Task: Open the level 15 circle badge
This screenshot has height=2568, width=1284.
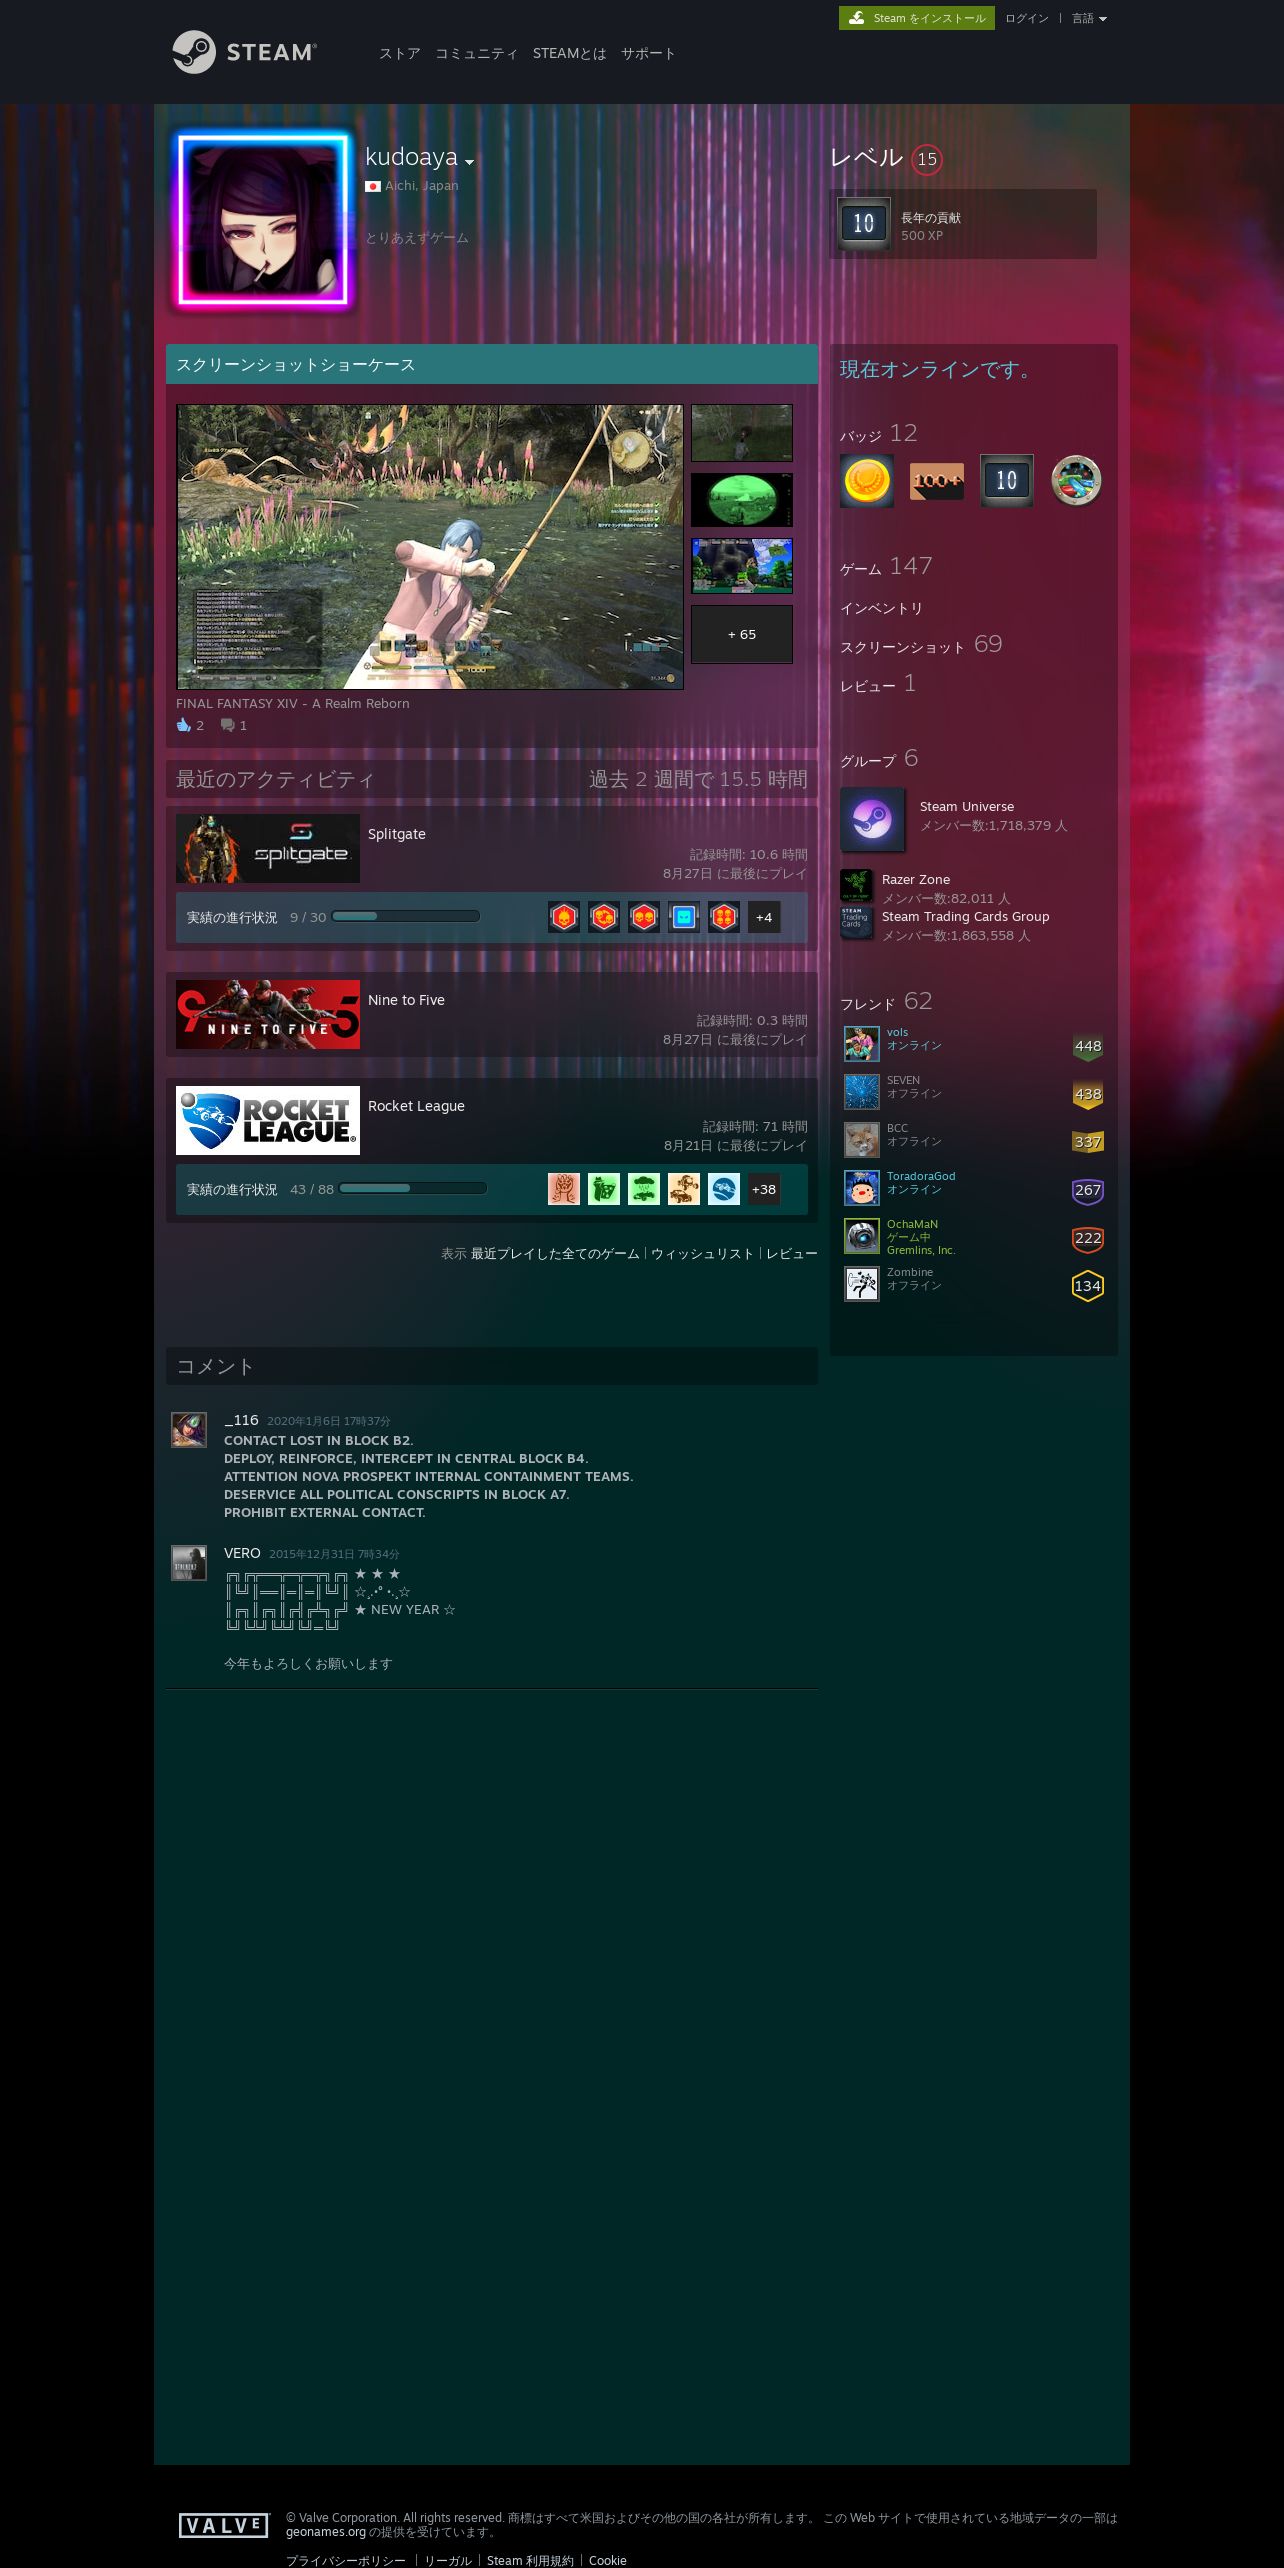Action: [x=927, y=159]
